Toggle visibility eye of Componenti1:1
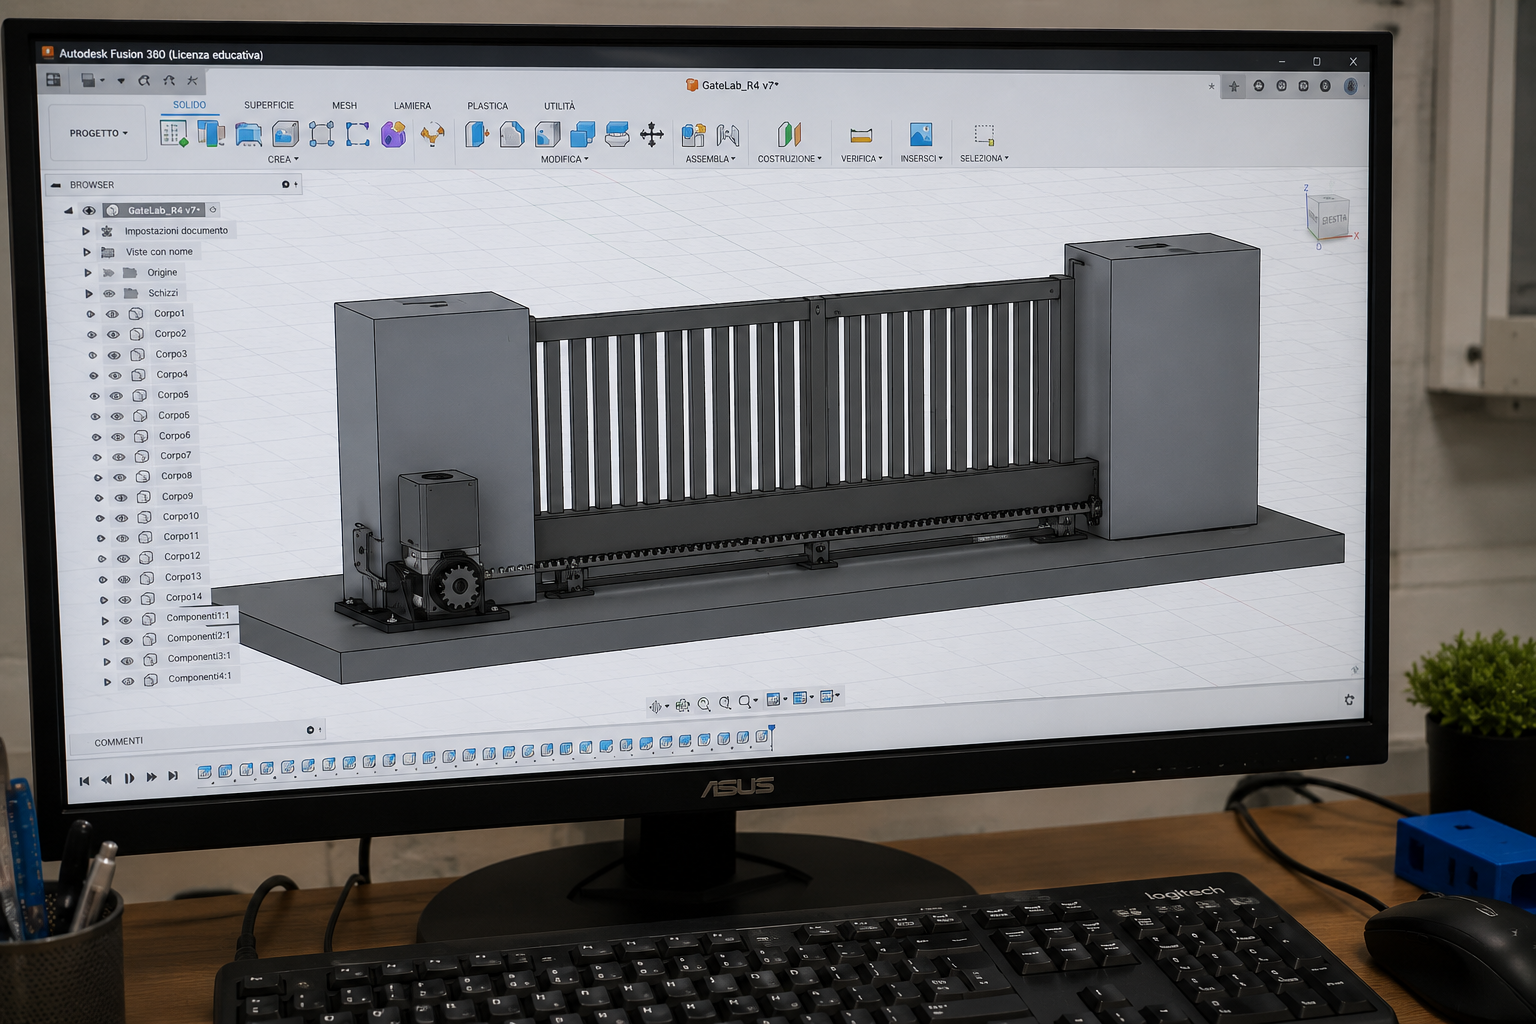The height and width of the screenshot is (1024, 1536). pos(126,620)
